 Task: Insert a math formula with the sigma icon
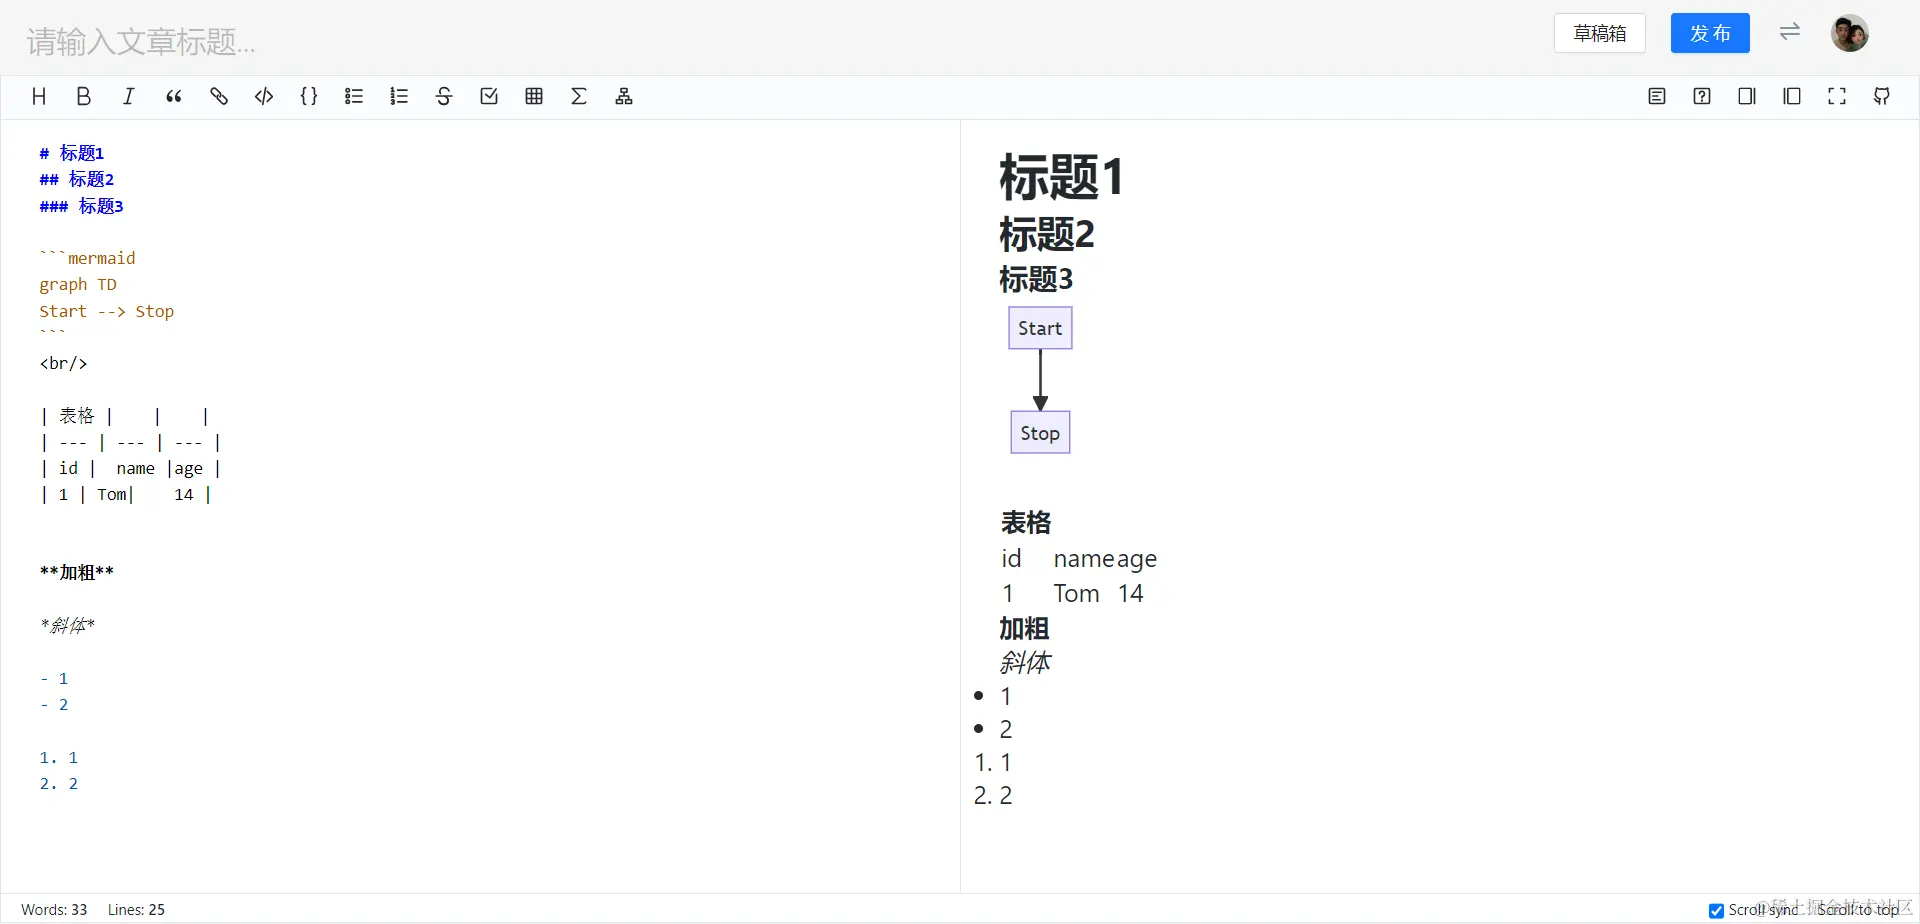click(579, 96)
